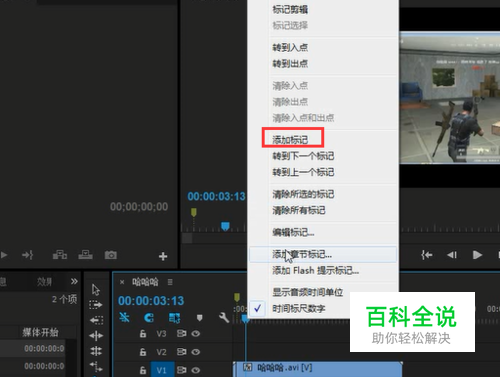Toggle timeline Snap magnet icon
The width and height of the screenshot is (500, 377).
[x=149, y=318]
